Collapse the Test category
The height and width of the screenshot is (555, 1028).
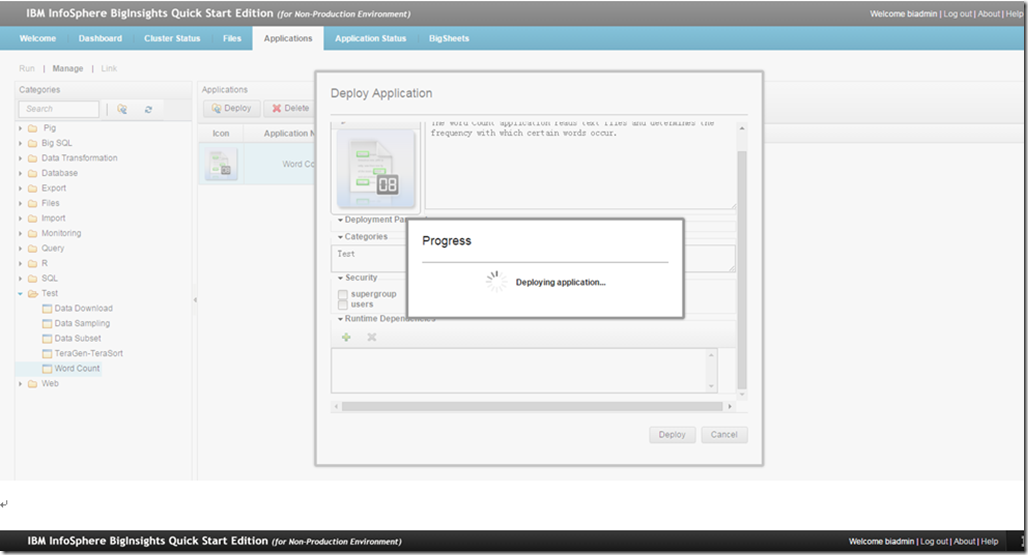pyautogui.click(x=20, y=294)
